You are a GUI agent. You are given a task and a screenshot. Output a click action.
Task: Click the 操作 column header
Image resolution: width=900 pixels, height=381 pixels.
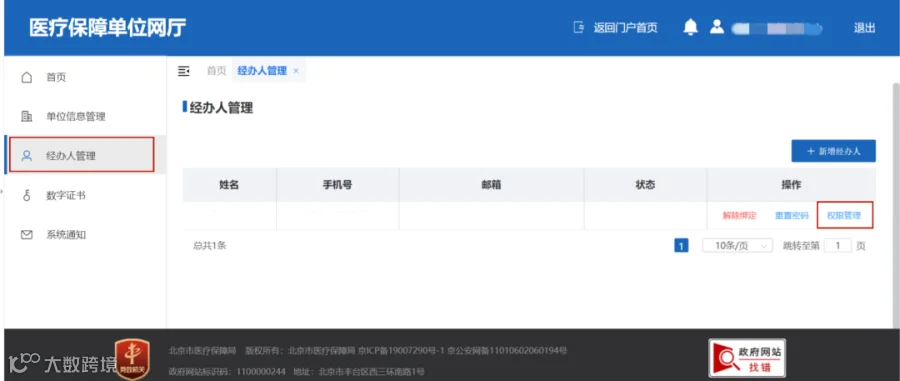[x=791, y=185]
